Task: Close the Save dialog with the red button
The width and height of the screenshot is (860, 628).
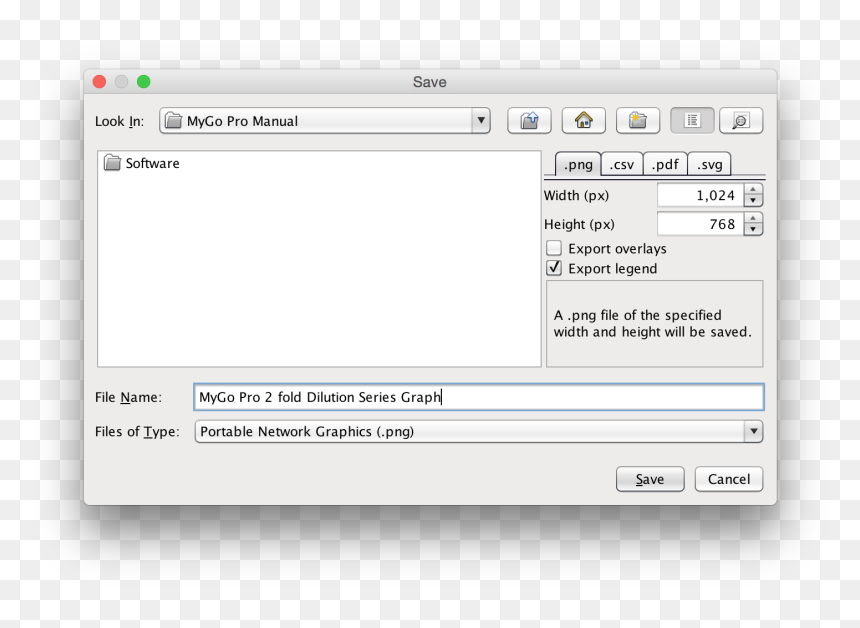Action: (x=99, y=82)
